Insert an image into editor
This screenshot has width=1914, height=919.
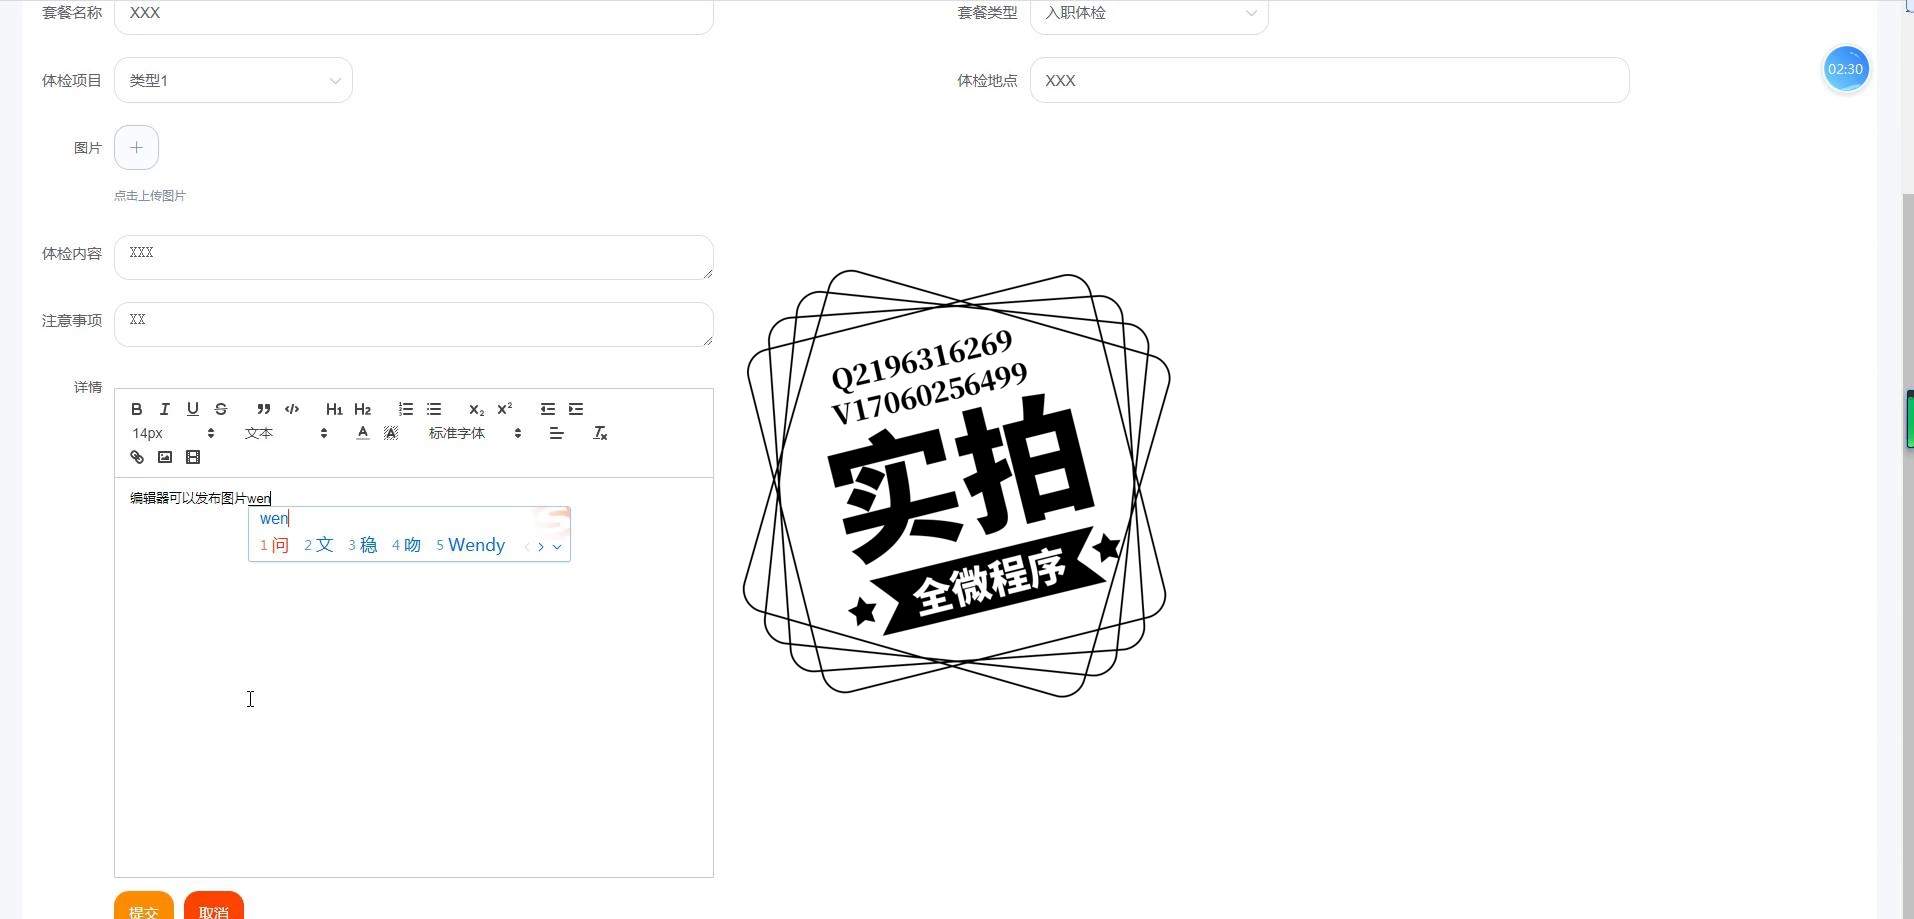pos(165,457)
